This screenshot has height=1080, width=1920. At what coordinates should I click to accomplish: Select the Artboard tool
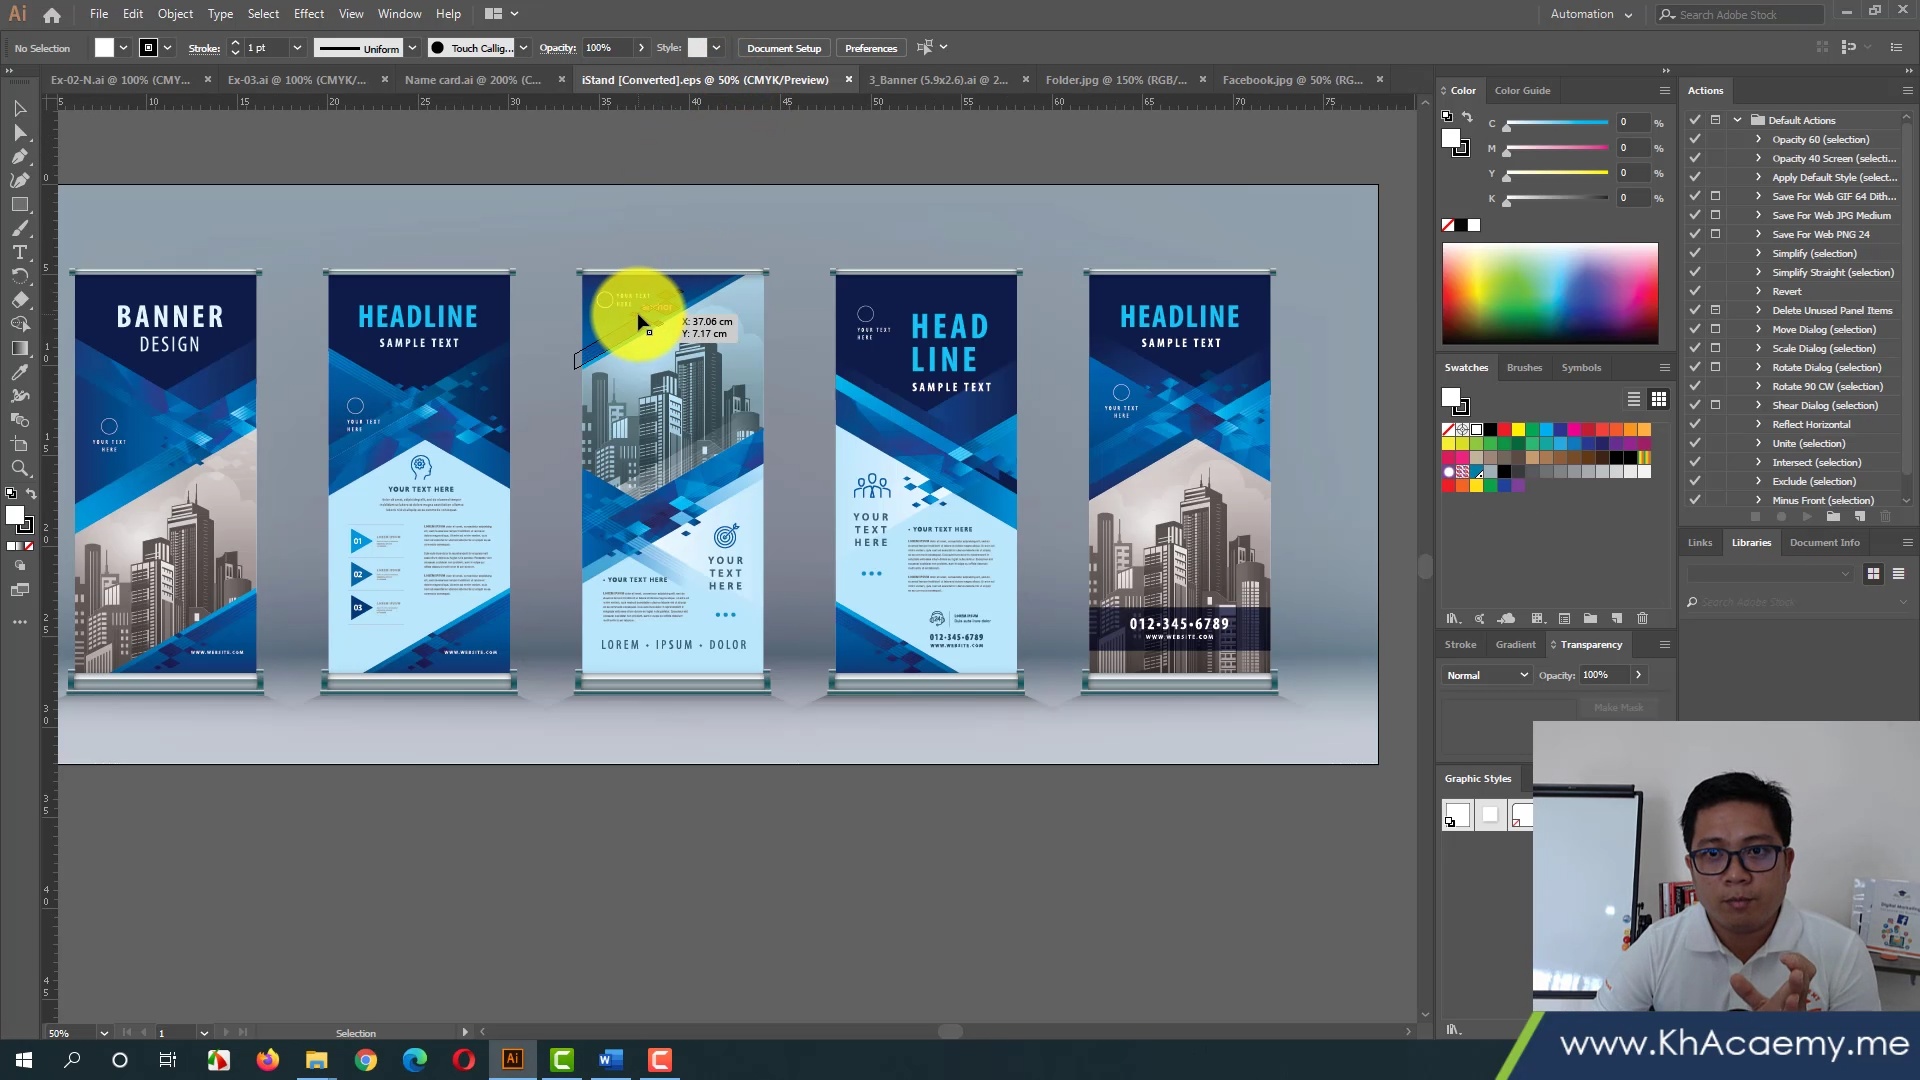click(20, 444)
